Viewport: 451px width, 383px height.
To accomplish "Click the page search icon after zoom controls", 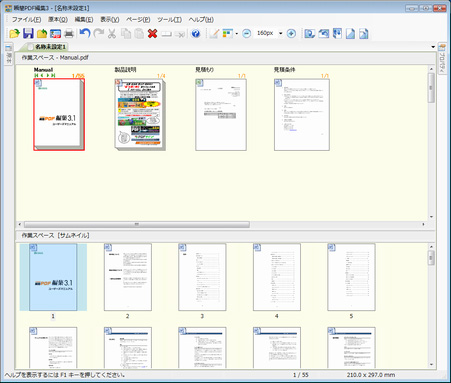I will coord(310,33).
